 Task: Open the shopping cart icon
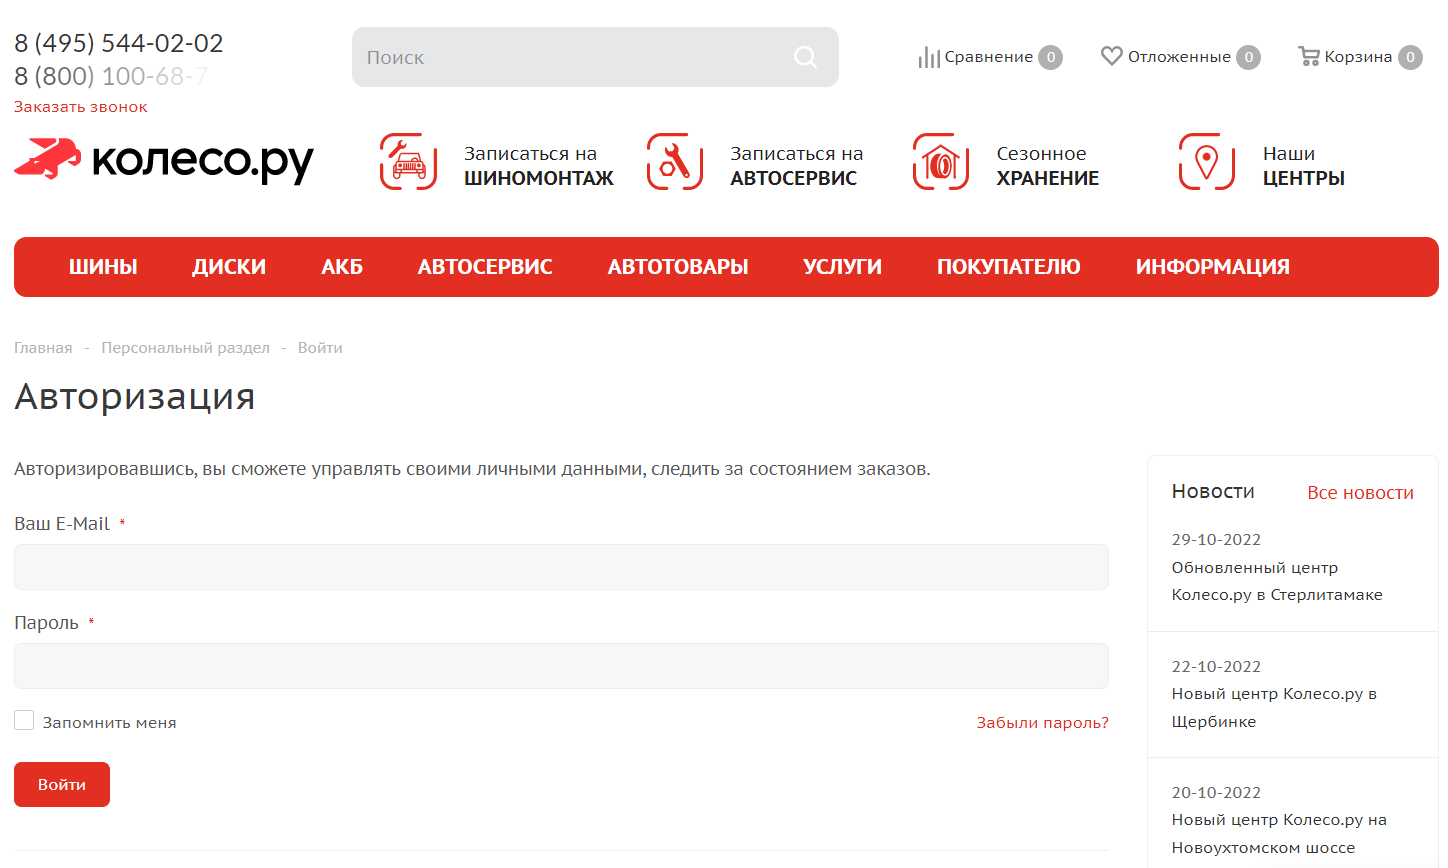pyautogui.click(x=1308, y=56)
